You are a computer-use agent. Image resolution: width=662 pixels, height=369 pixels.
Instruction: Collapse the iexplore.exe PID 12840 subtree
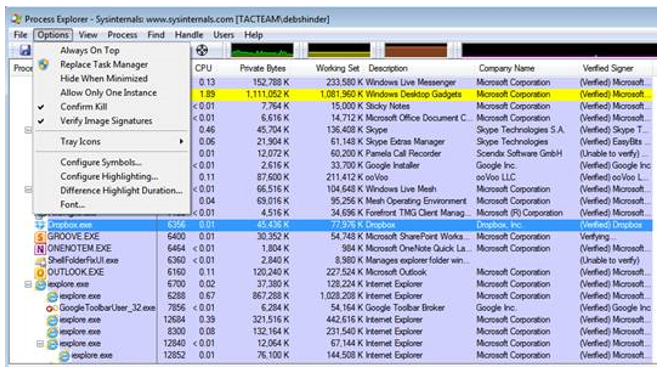tap(40, 344)
